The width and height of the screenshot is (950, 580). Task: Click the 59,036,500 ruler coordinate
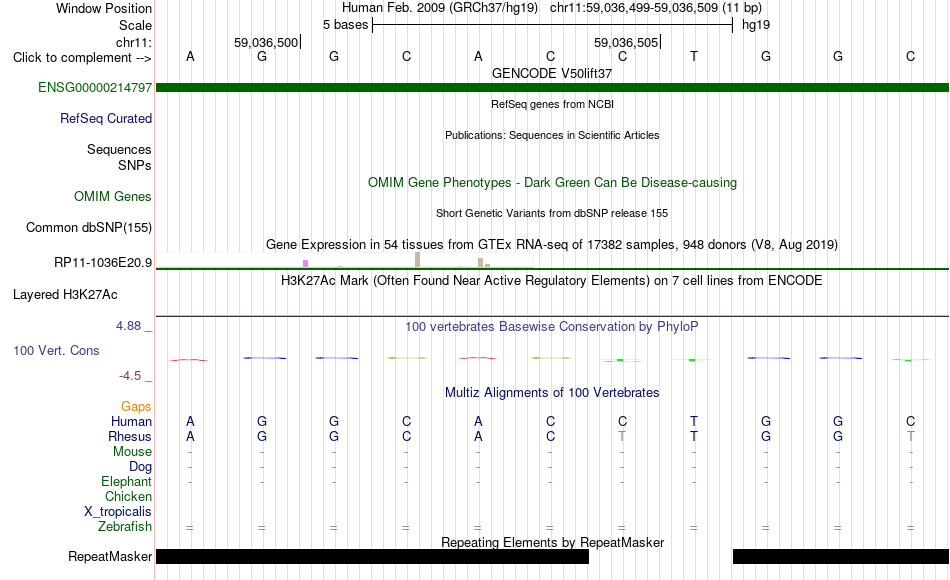[266, 42]
